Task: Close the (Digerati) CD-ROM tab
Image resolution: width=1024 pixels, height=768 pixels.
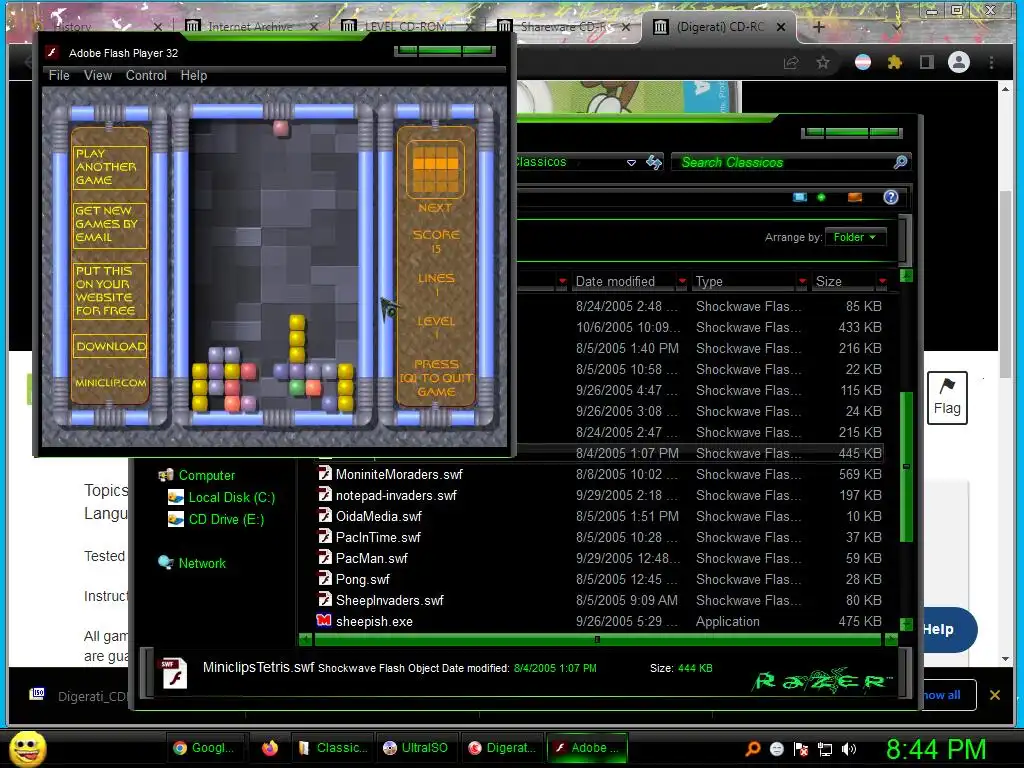Action: 781,27
